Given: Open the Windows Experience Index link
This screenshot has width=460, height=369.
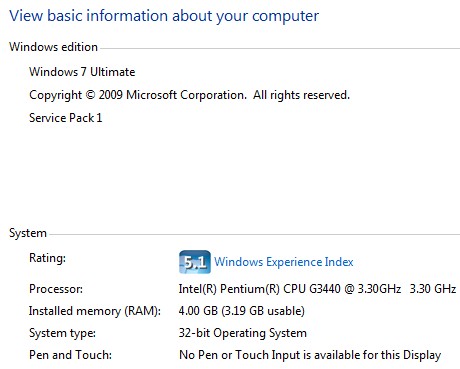Looking at the screenshot, I should pyautogui.click(x=284, y=262).
